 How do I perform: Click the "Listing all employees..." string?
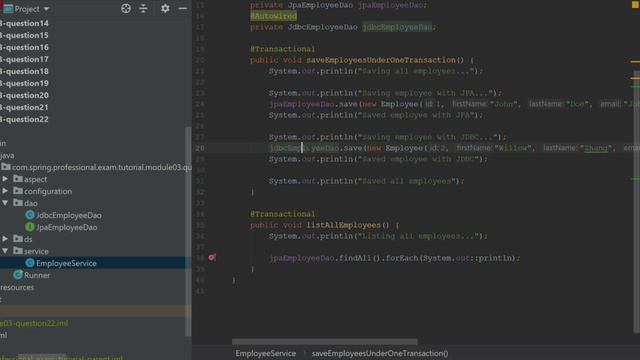point(418,236)
